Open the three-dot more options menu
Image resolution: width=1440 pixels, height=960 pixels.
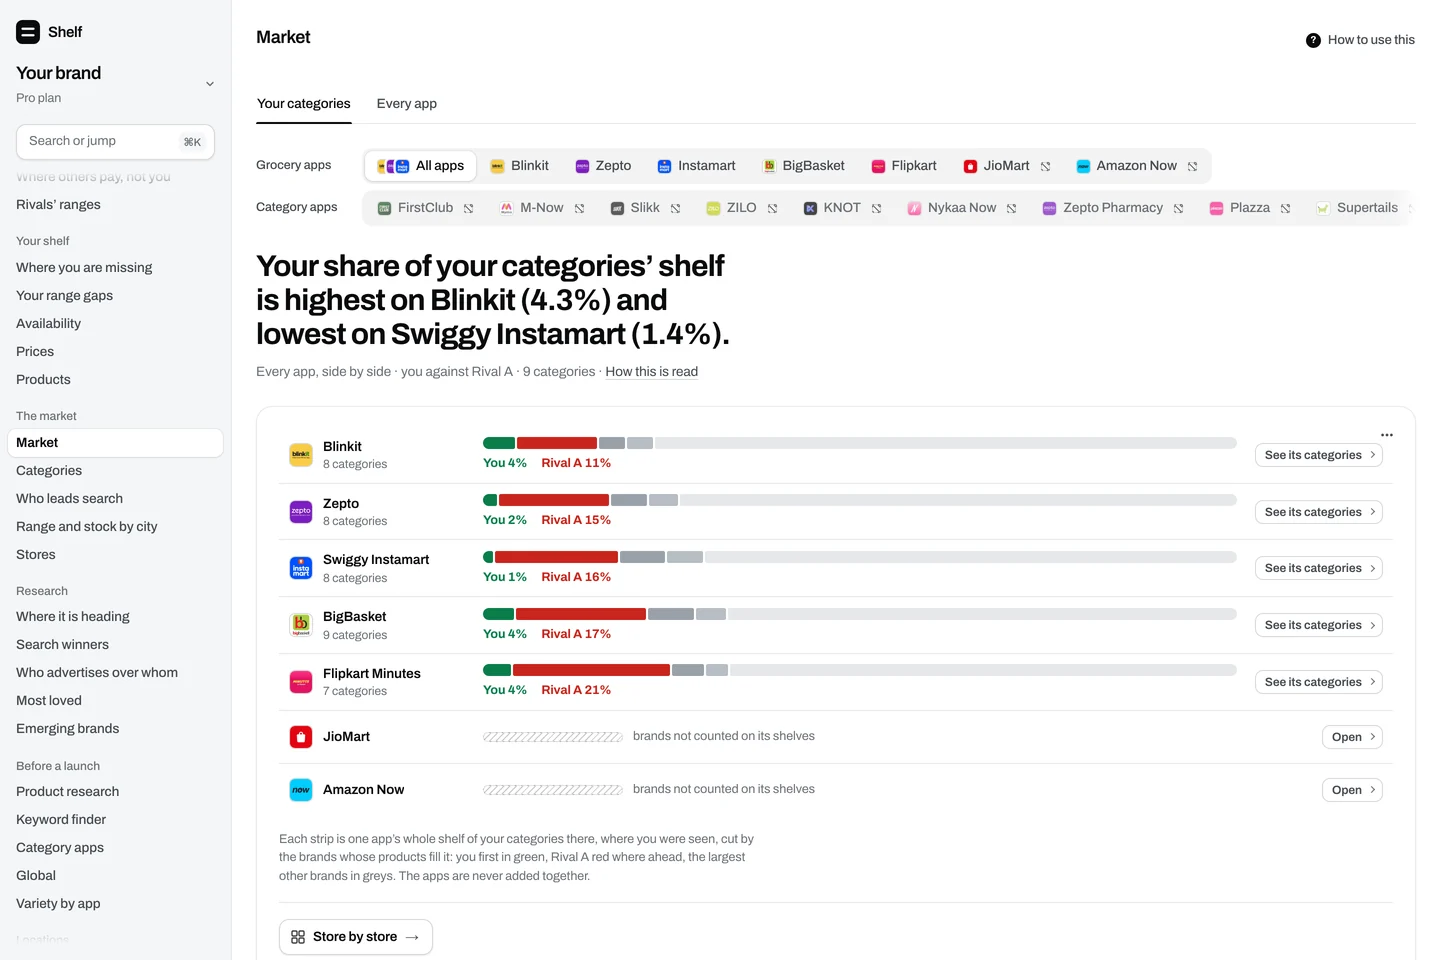click(1387, 435)
